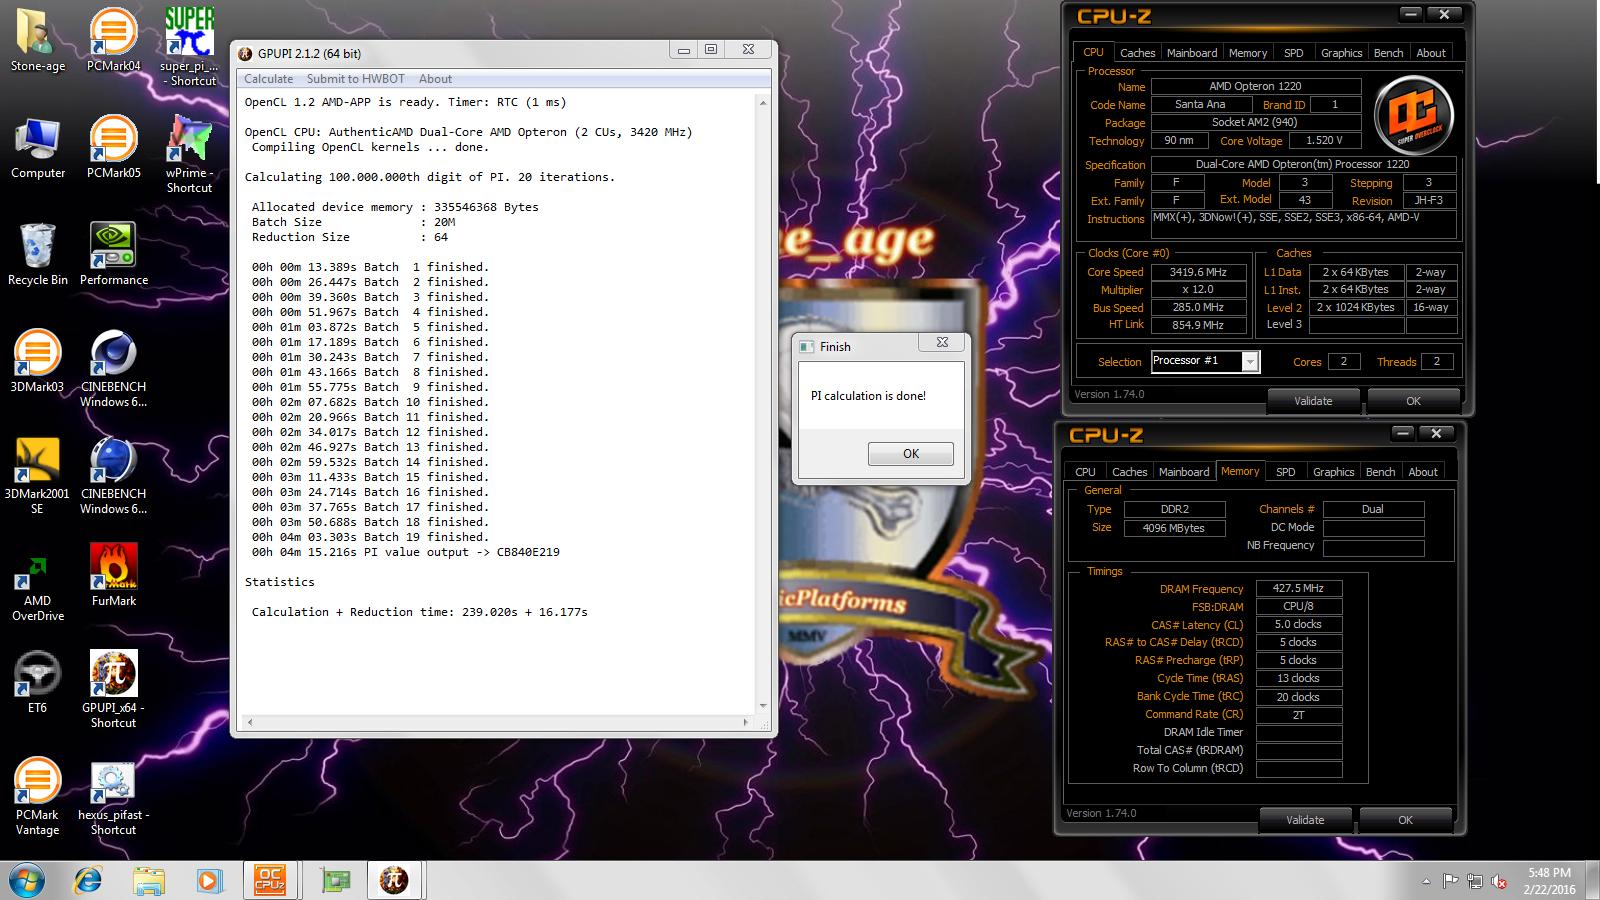Switch to Caches tab in upper CPU-Z

pyautogui.click(x=1137, y=53)
